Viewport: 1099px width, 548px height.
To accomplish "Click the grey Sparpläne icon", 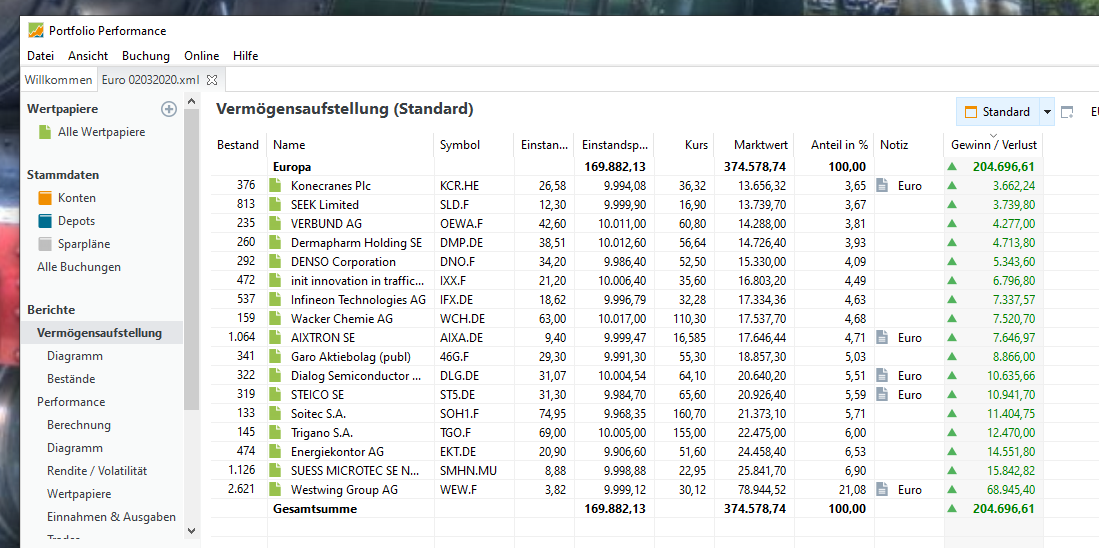I will pos(45,245).
